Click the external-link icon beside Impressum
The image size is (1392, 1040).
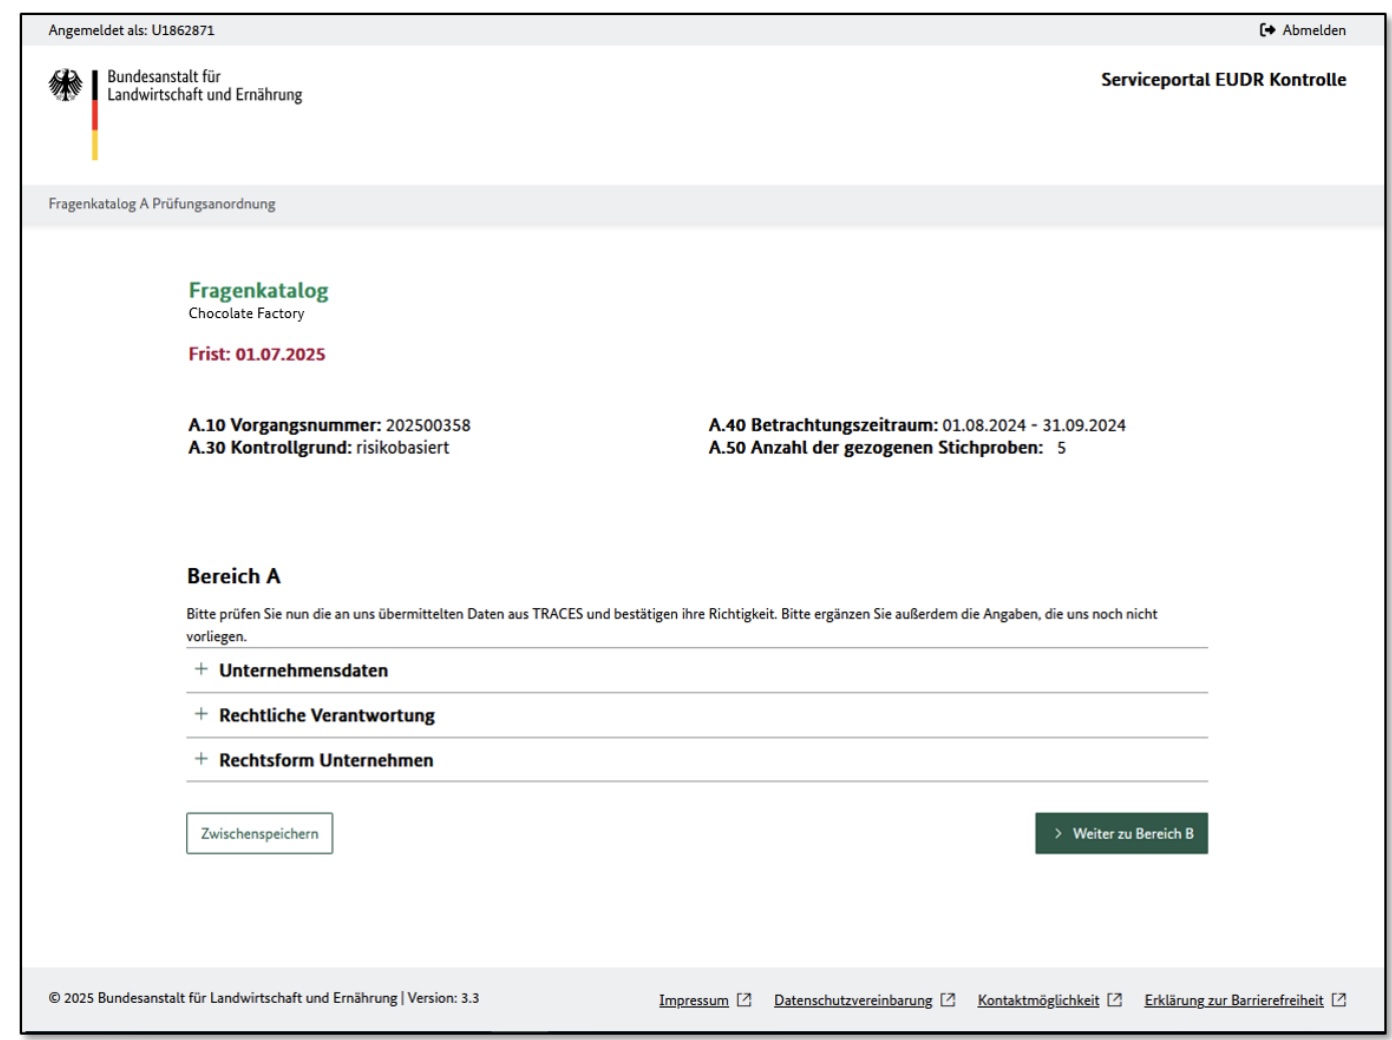(744, 1000)
